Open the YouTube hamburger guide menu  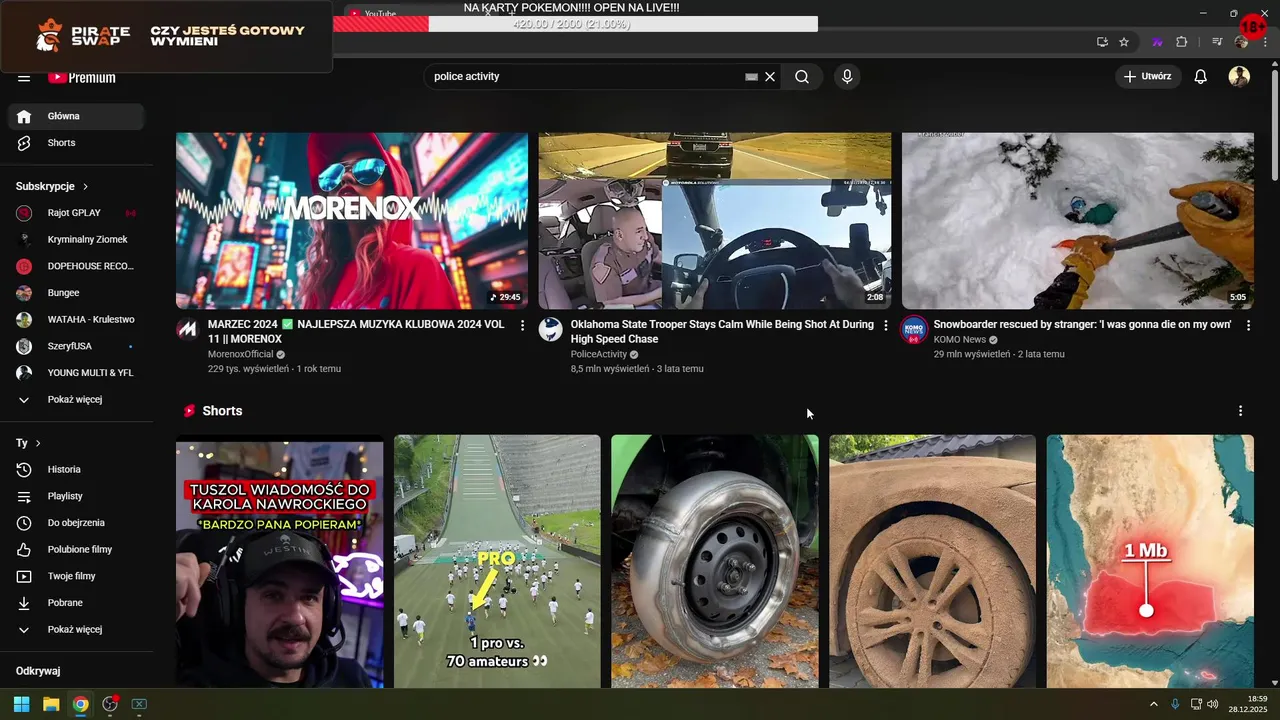24,78
